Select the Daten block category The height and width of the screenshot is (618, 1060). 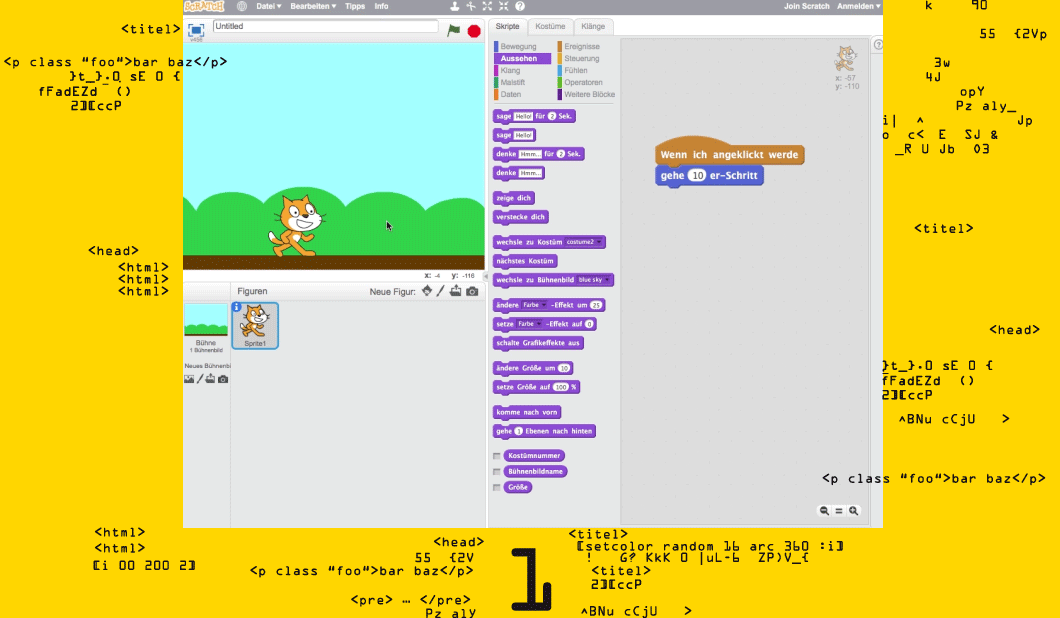tap(510, 95)
